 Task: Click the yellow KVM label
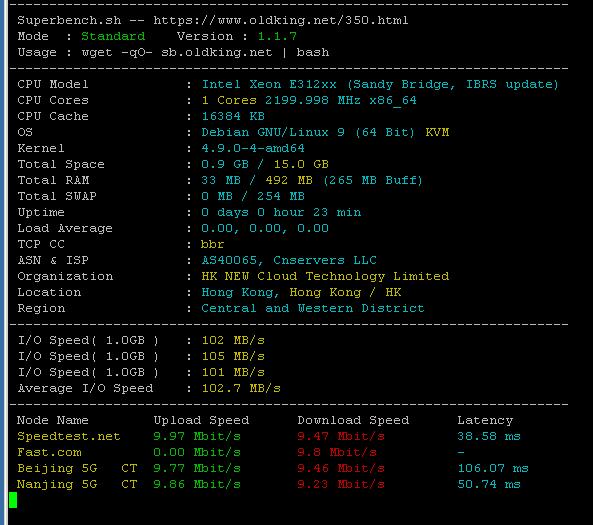coord(437,132)
